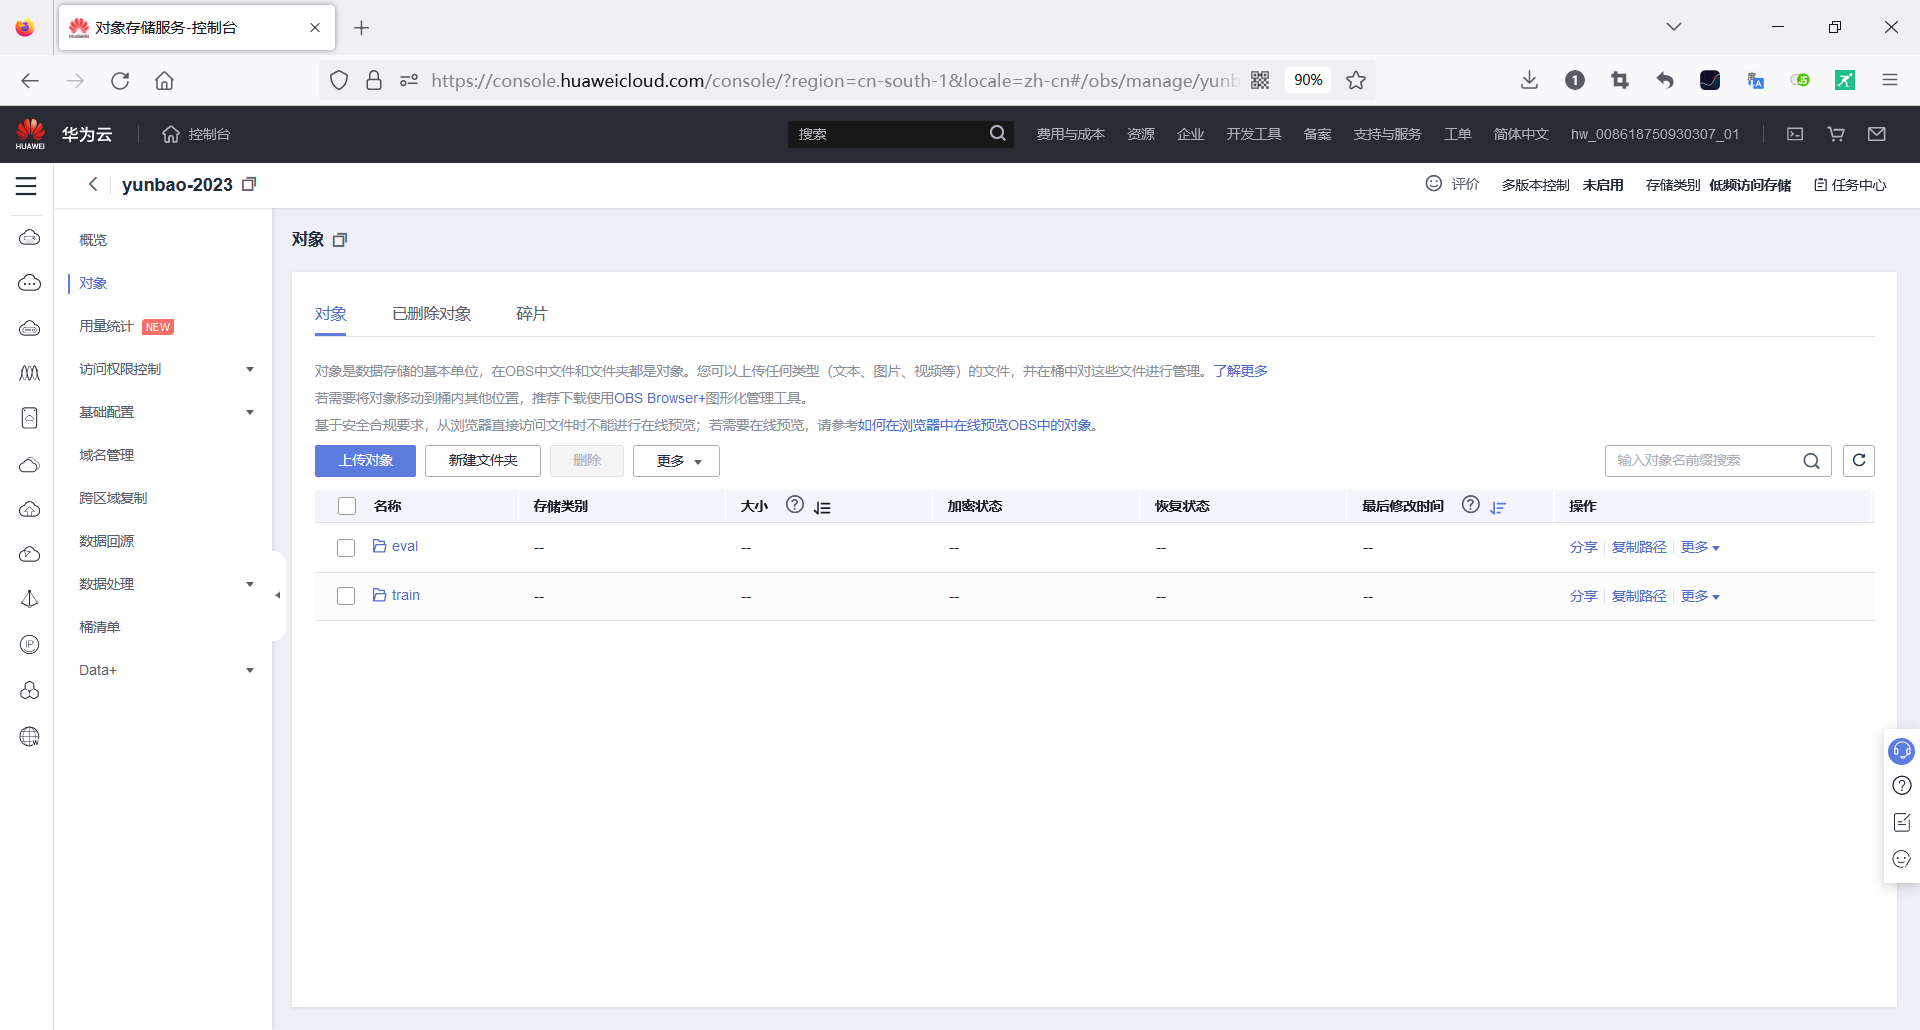The height and width of the screenshot is (1030, 1920).
Task: Open 概览 in side menu
Action: (93, 240)
